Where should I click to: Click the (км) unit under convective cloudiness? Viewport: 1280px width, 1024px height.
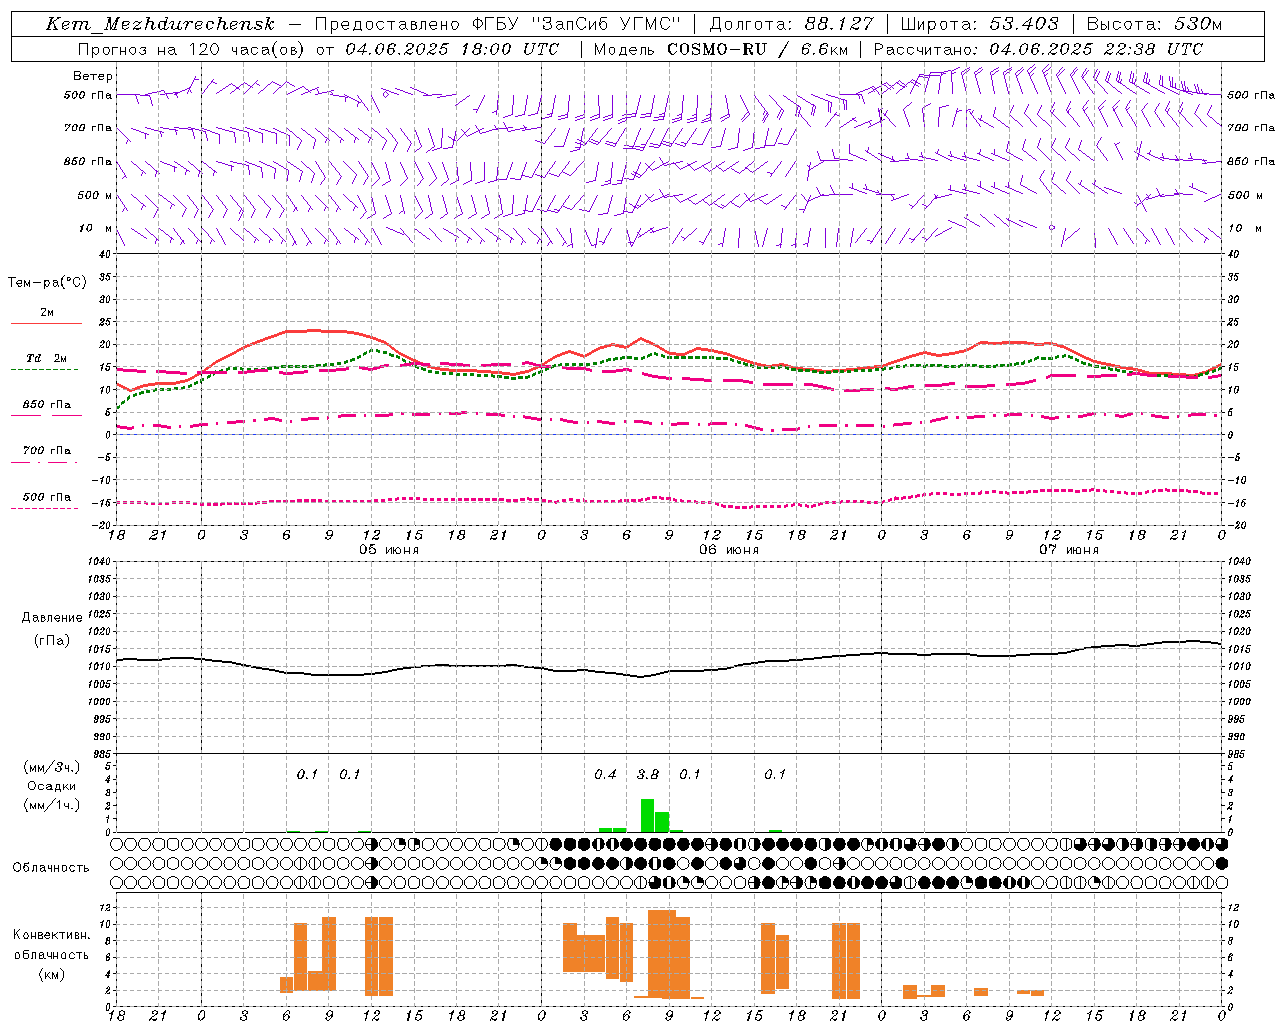(52, 974)
